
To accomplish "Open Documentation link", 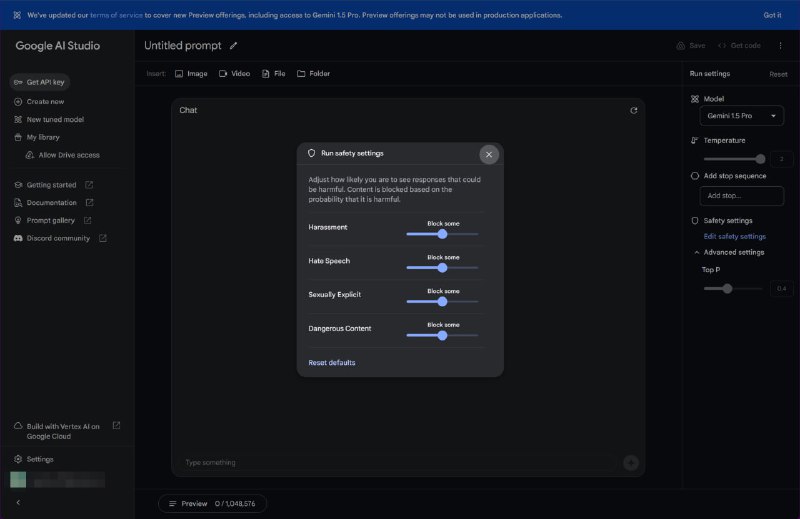I will (52, 203).
